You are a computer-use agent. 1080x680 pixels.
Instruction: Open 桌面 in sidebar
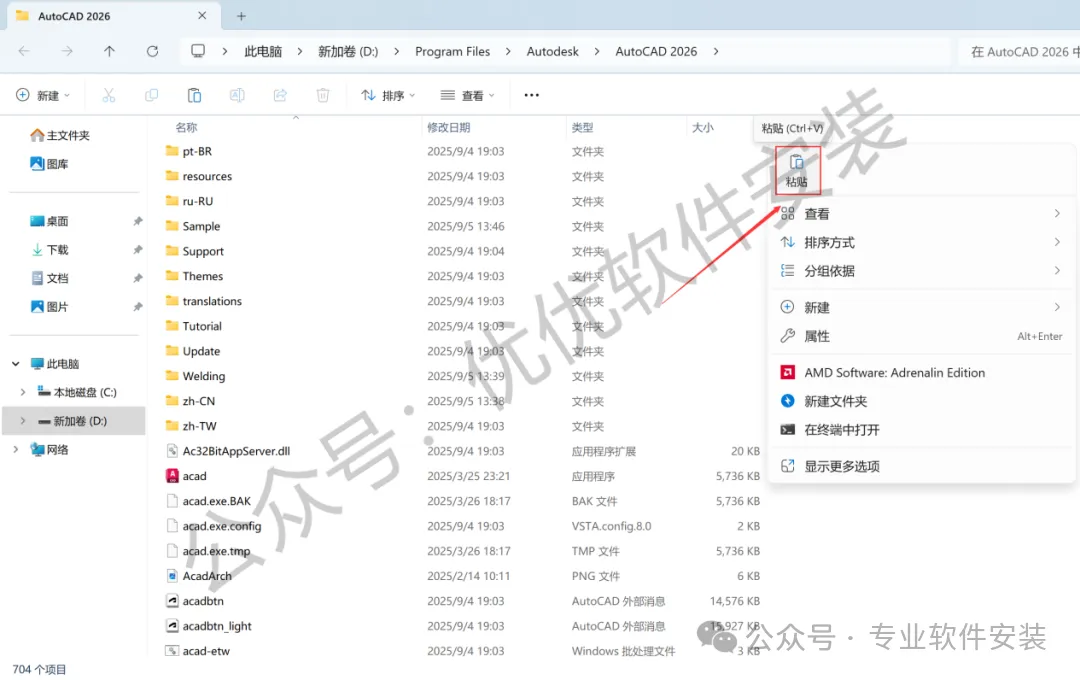coord(49,221)
